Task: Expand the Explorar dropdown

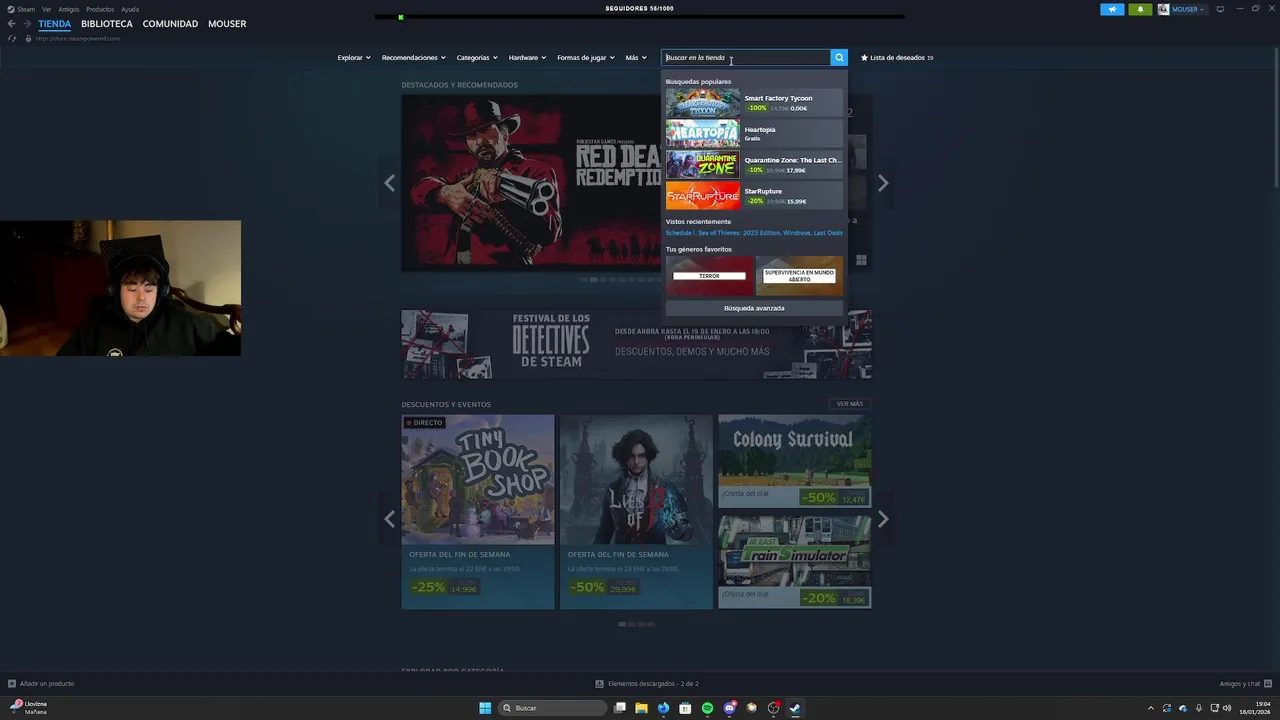Action: coord(353,58)
